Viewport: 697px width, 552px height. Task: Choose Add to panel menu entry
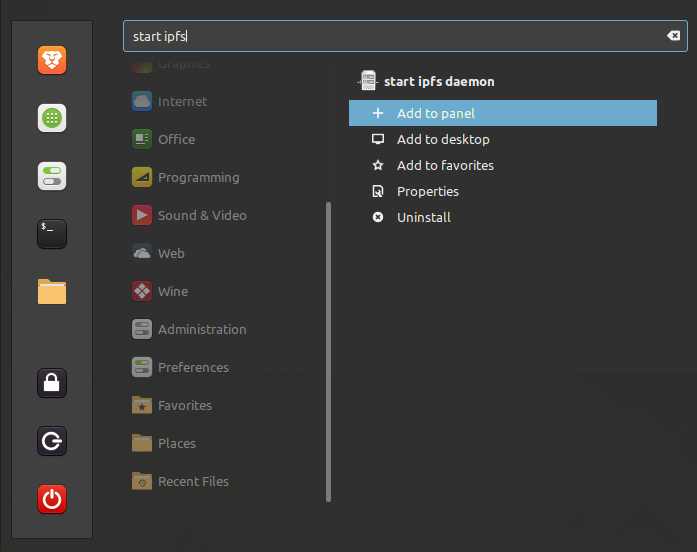coord(503,113)
